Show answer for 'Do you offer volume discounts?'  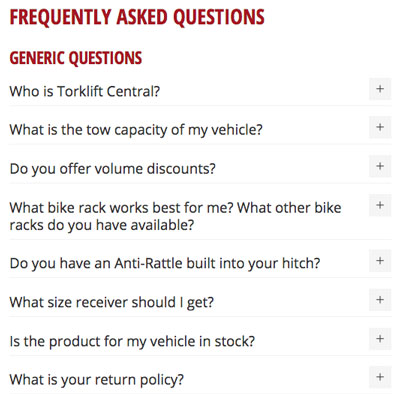click(113, 169)
